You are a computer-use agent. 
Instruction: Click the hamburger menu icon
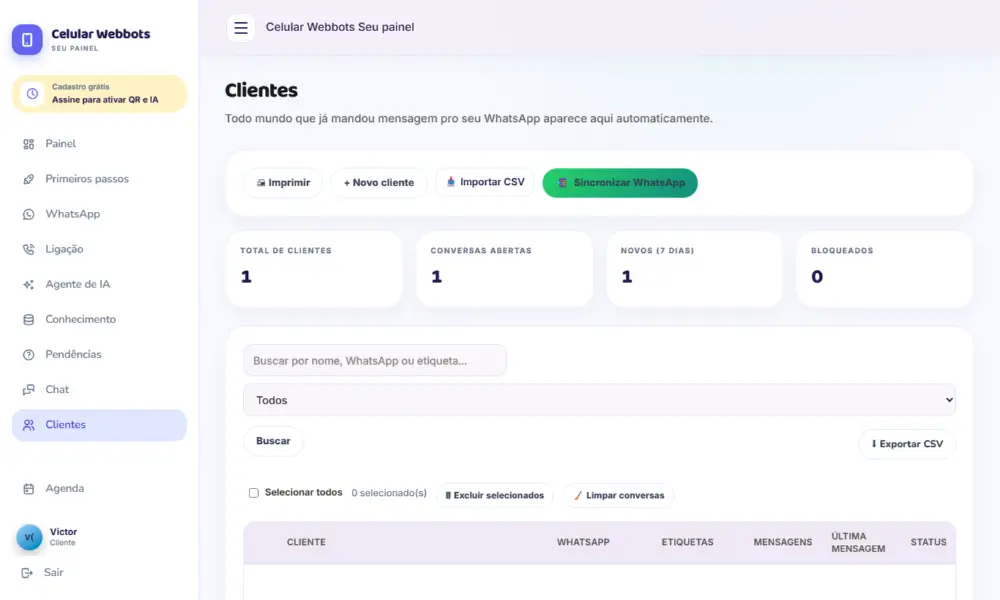pyautogui.click(x=240, y=27)
